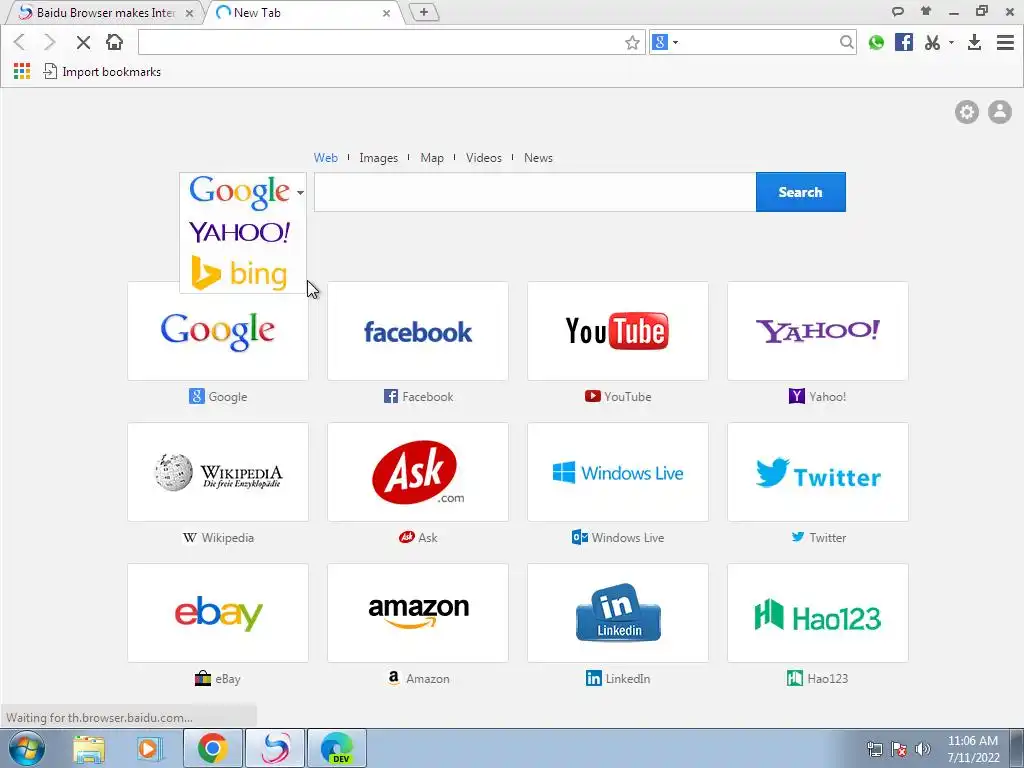Open the facebook speed dial tile

(x=418, y=331)
